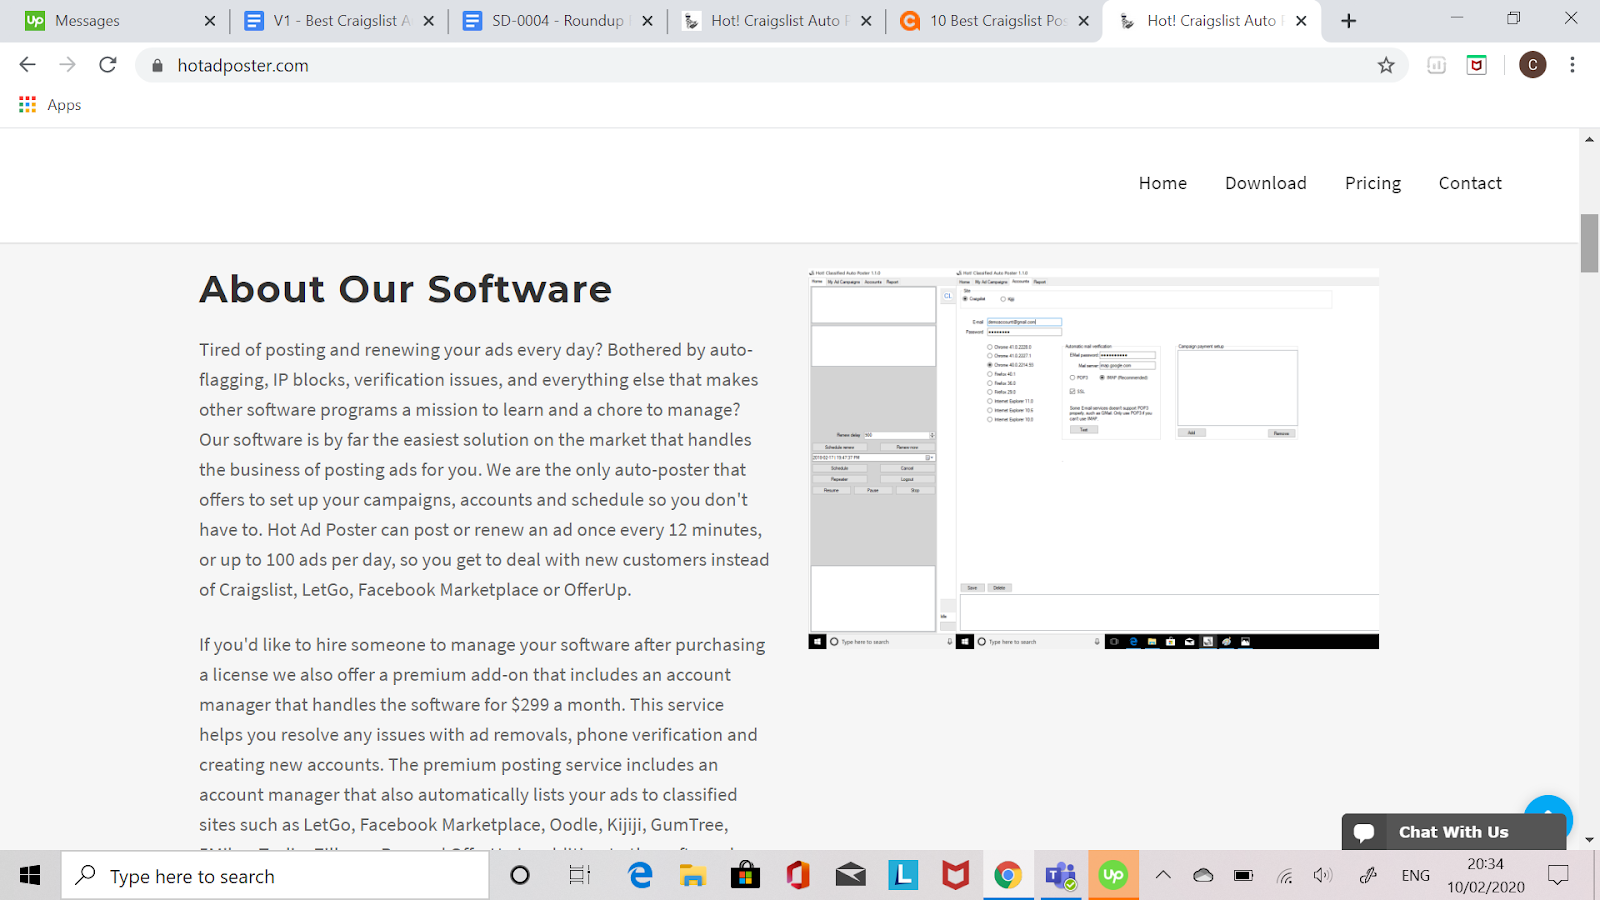Open a new browser tab

click(x=1349, y=21)
